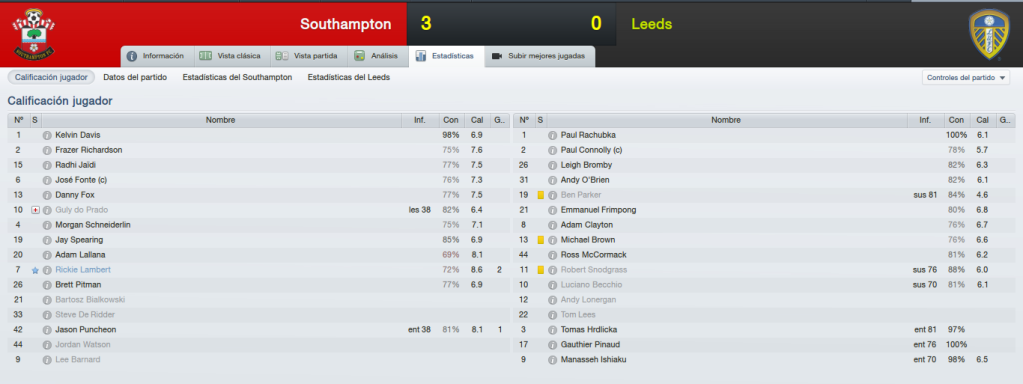
Task: Open info icon beside Rickie Lambert
Action: coord(47,270)
